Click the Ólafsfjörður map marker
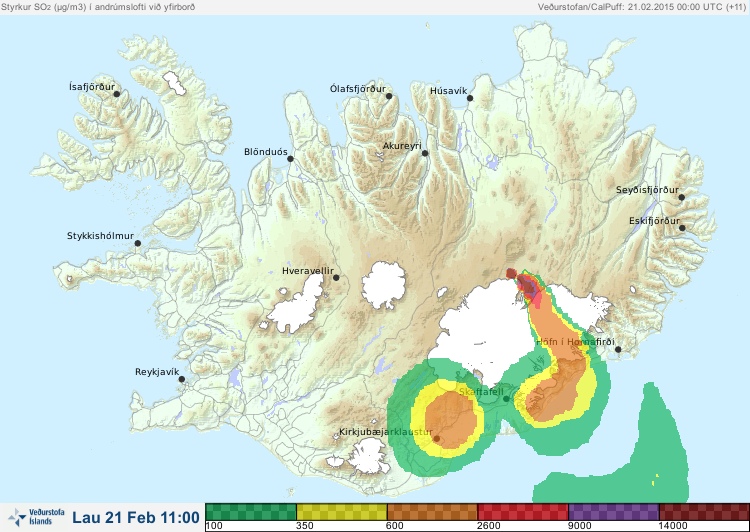This screenshot has width=750, height=532. 389,96
